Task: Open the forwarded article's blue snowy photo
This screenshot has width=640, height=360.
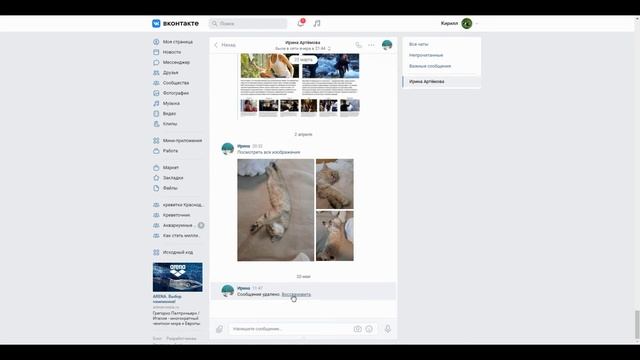Action: click(331, 66)
